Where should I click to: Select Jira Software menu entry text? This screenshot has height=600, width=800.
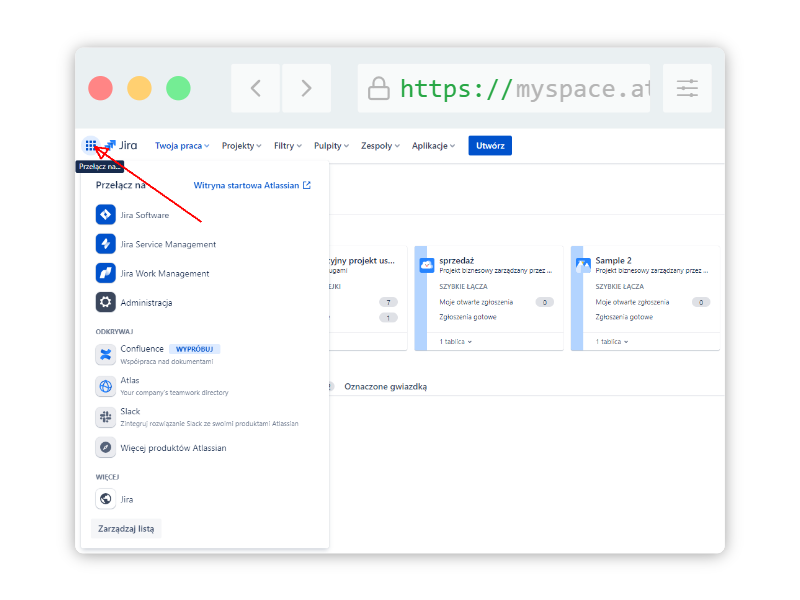(x=144, y=215)
